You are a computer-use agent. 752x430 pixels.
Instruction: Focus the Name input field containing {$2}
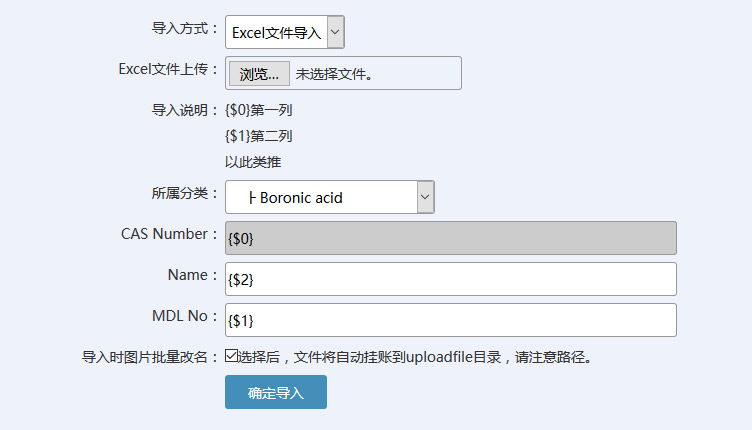(x=450, y=279)
